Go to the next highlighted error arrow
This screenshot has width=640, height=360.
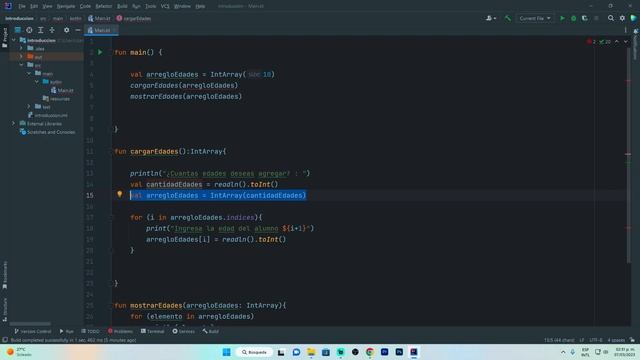click(x=626, y=42)
